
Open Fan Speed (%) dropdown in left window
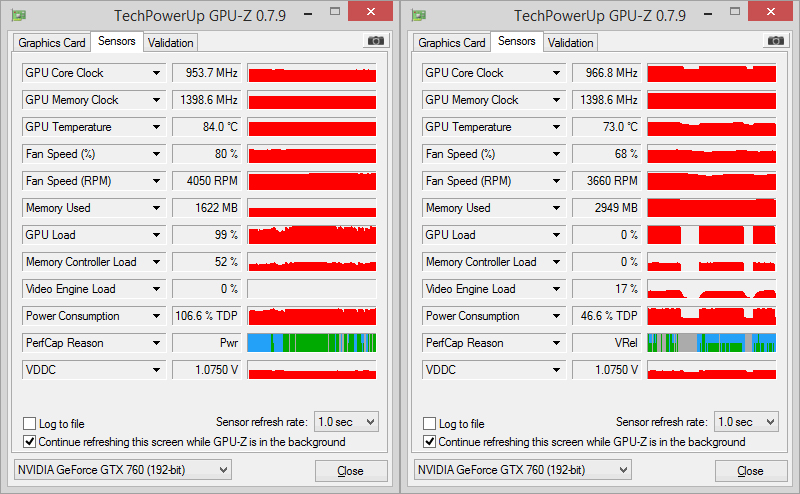(156, 154)
